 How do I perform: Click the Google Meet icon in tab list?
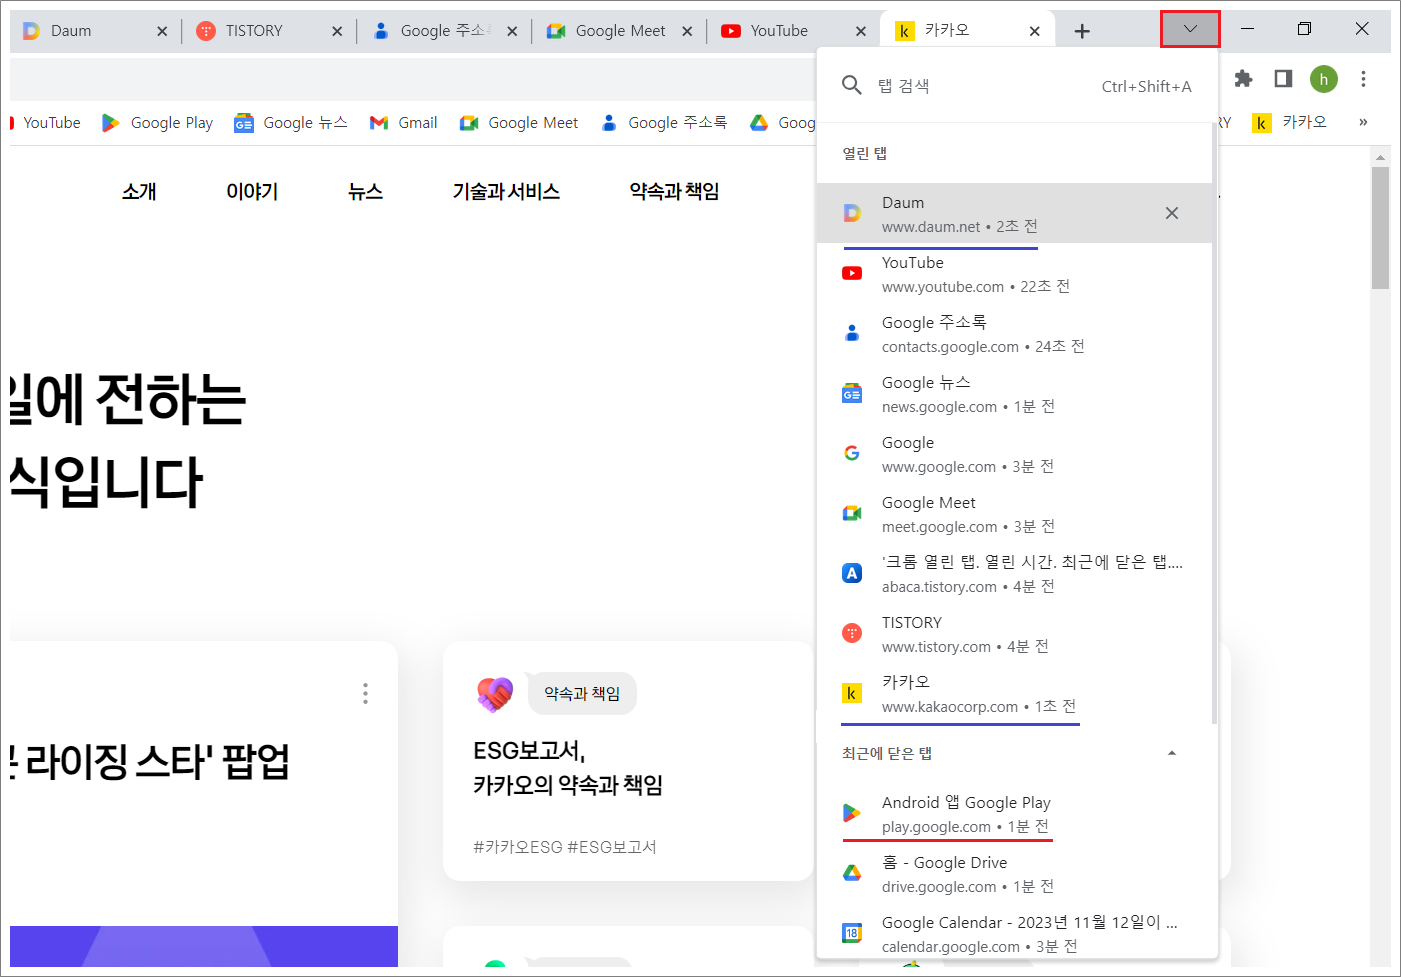[x=852, y=513]
